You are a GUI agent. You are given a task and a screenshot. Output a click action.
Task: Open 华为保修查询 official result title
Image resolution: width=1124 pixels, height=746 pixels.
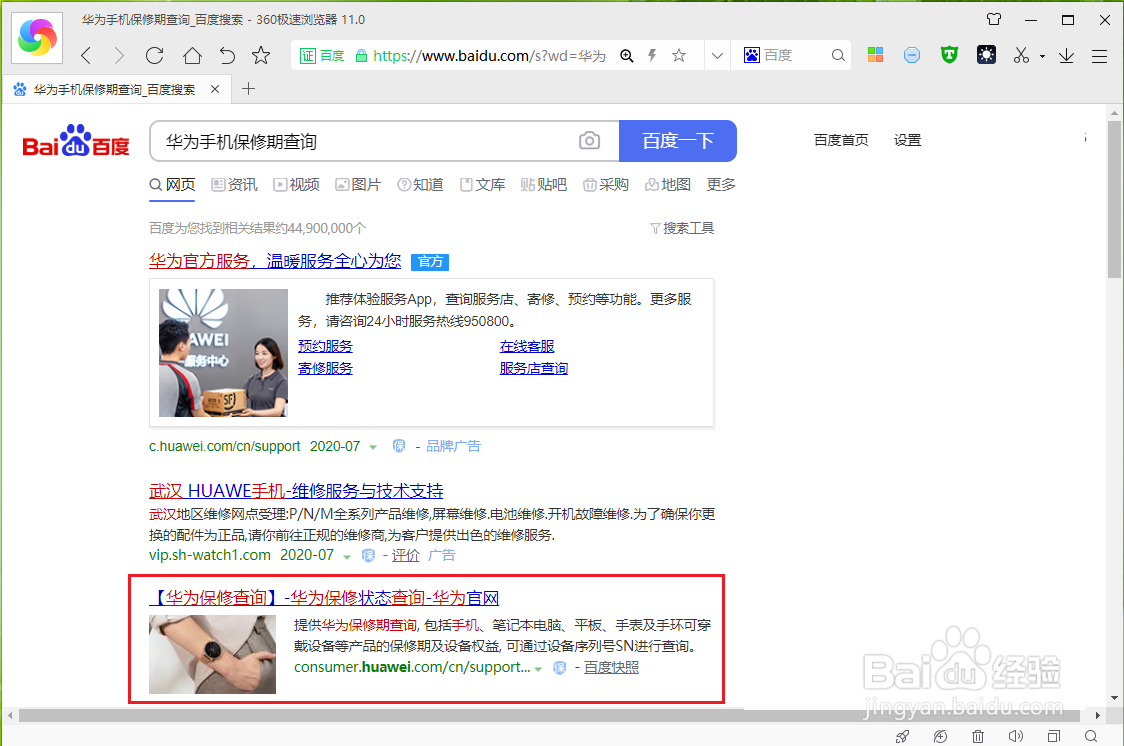pyautogui.click(x=324, y=598)
